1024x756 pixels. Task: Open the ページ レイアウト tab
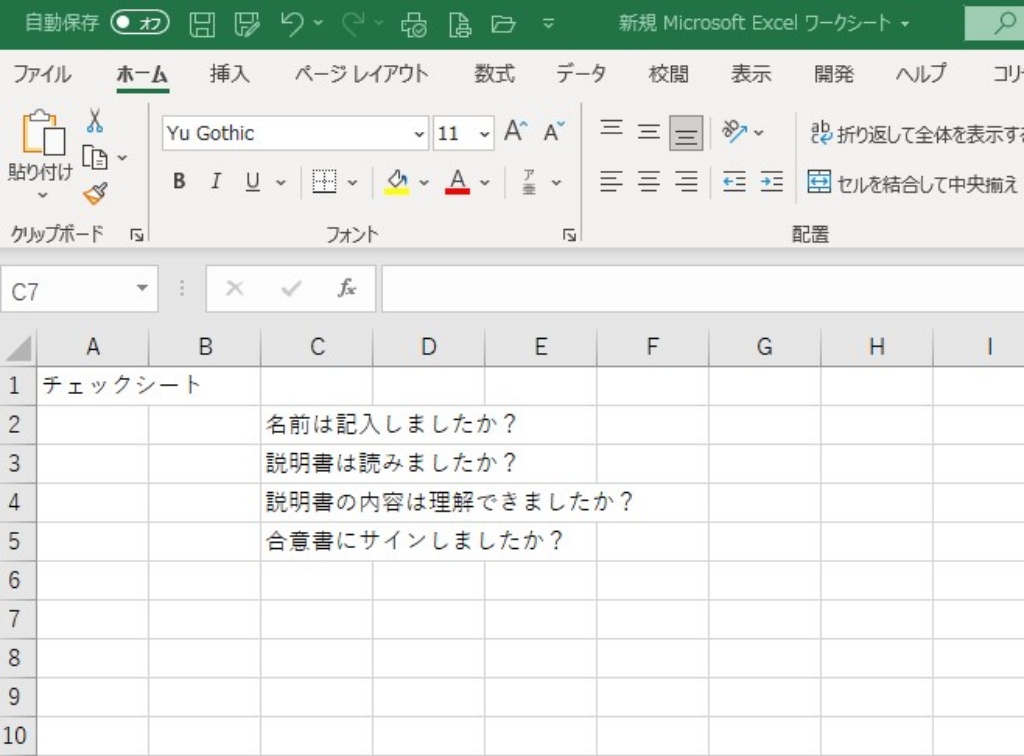tap(361, 74)
